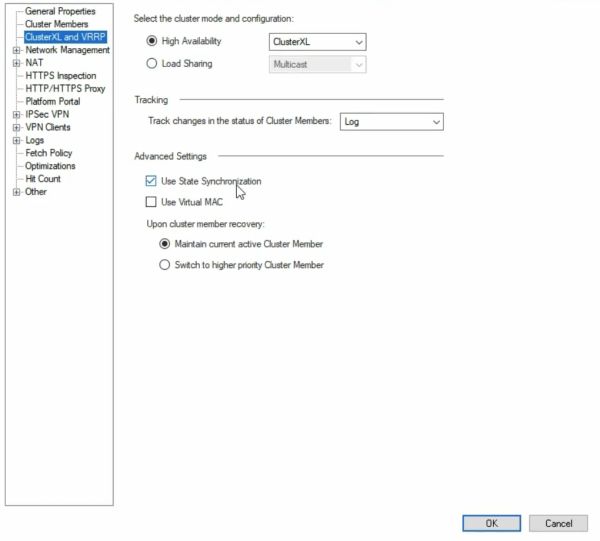Select Platform Portal in the tree
The height and width of the screenshot is (541, 600).
click(53, 101)
